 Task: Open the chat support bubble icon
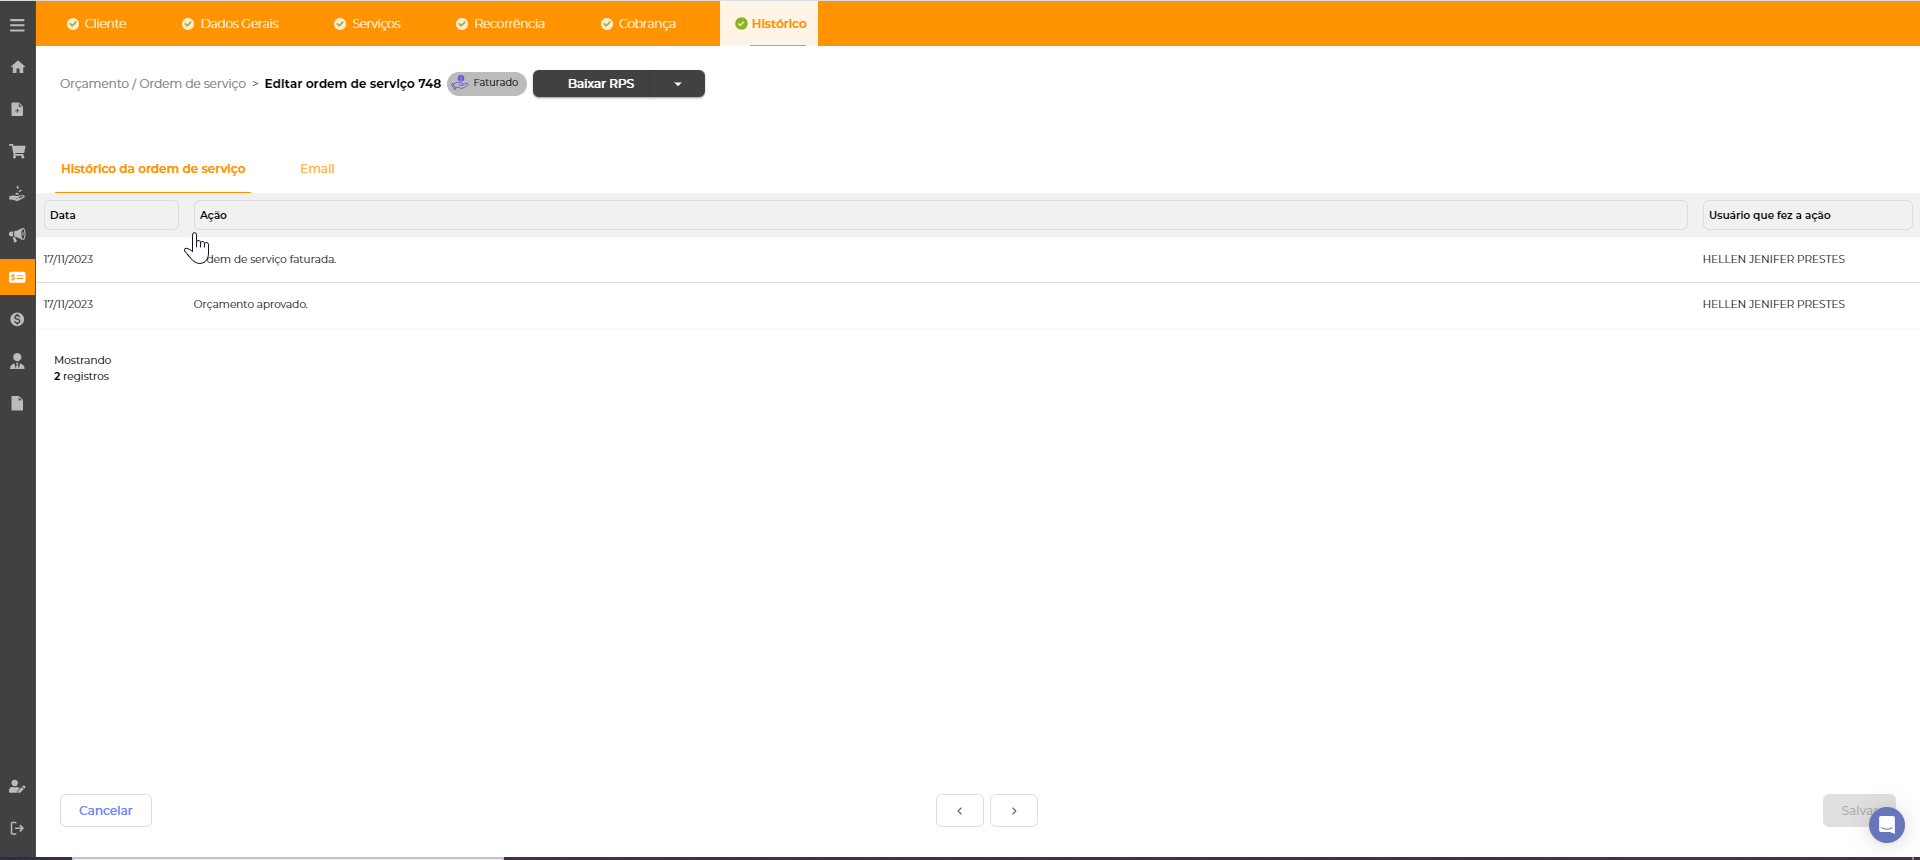[x=1886, y=825]
